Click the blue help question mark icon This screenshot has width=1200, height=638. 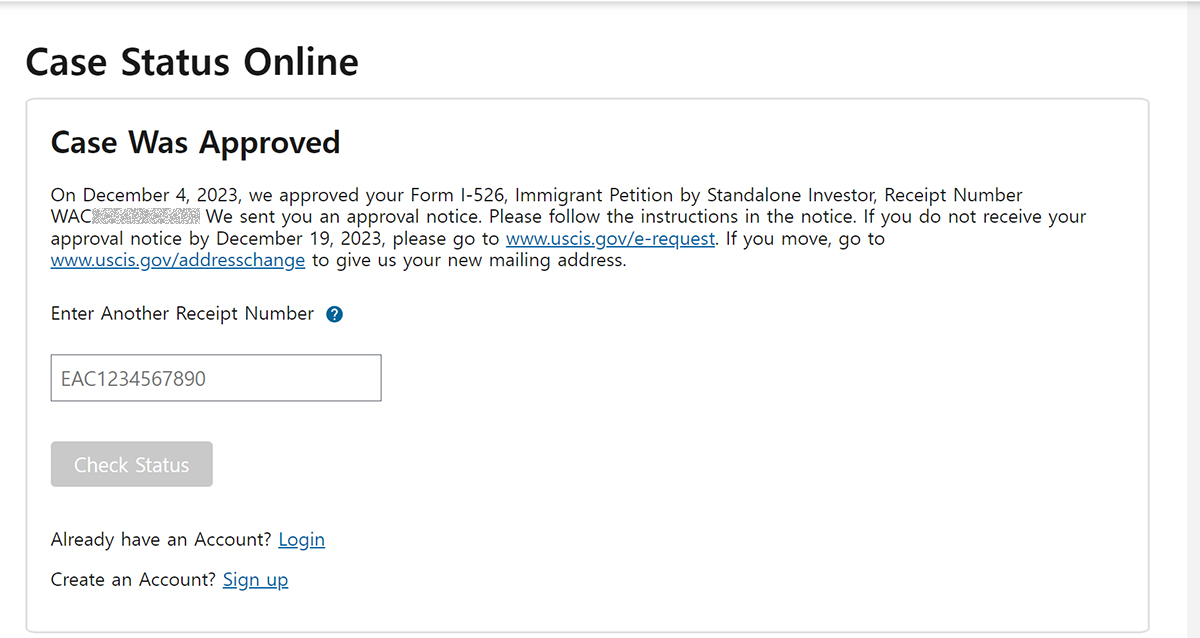pyautogui.click(x=335, y=314)
